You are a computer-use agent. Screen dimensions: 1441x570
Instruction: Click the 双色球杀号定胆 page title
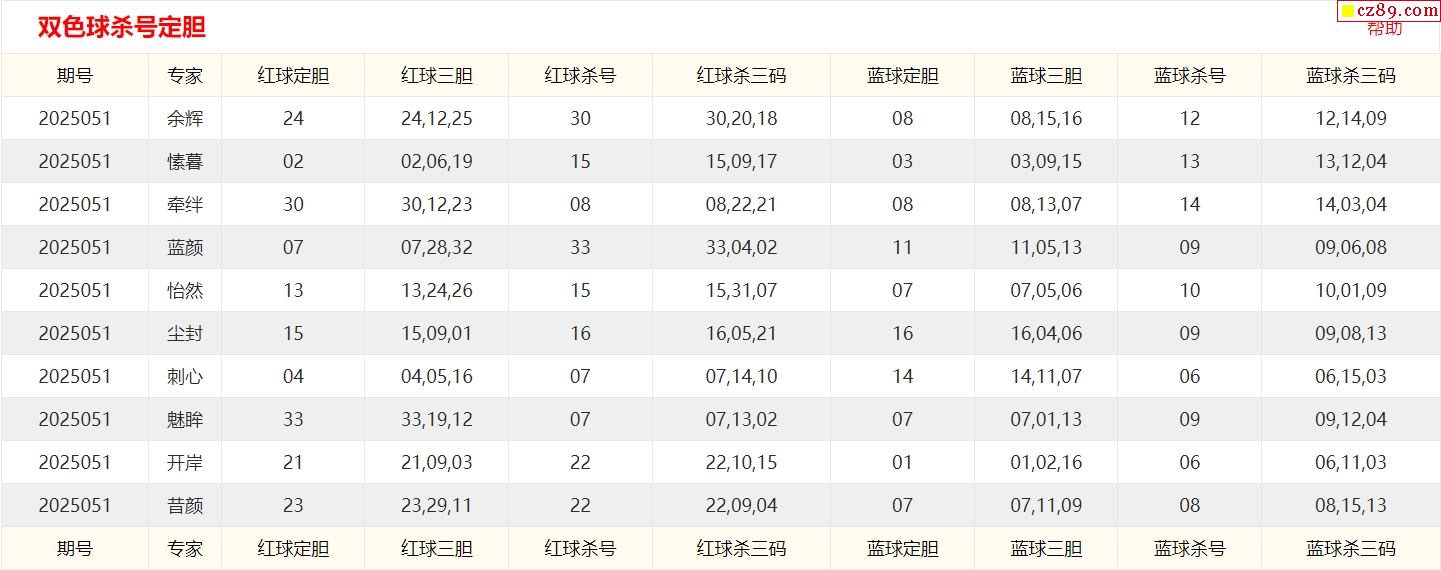click(x=121, y=28)
